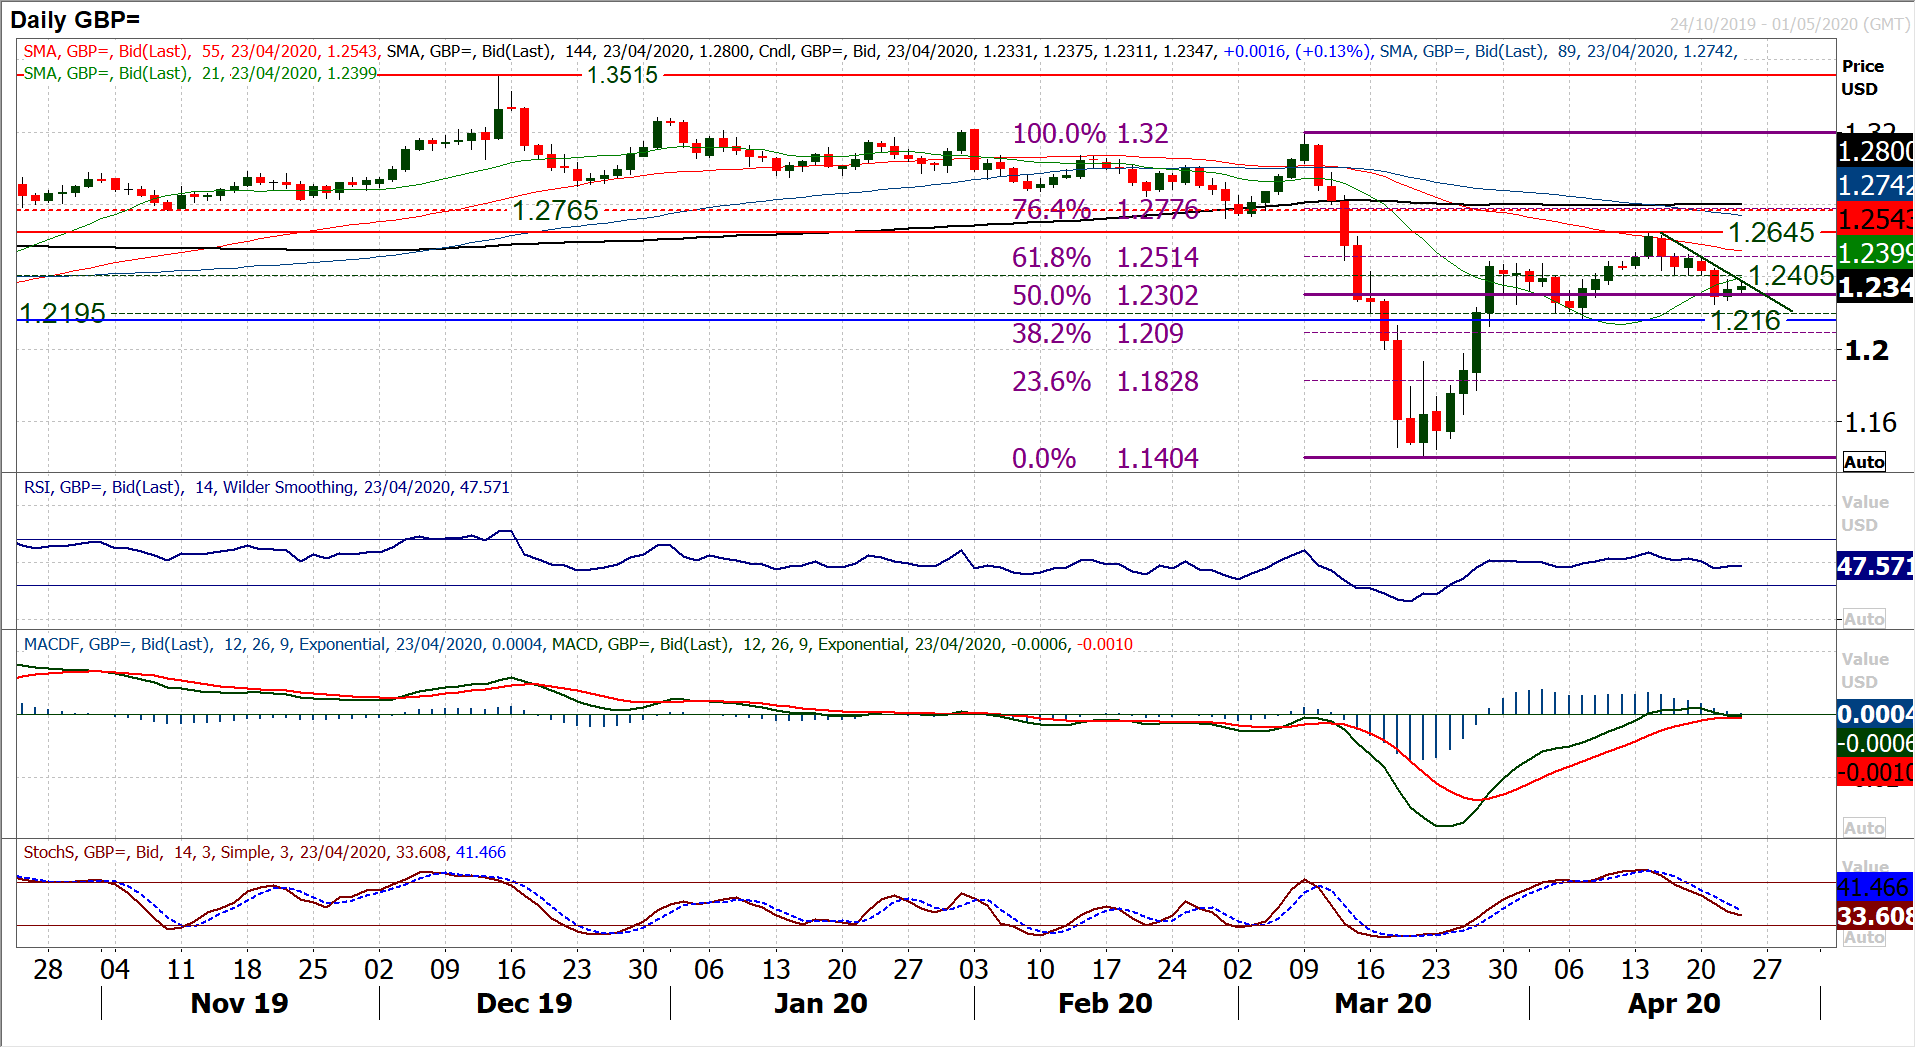
Task: Click the MACD histogram value tag 0.0004
Action: [x=1875, y=714]
